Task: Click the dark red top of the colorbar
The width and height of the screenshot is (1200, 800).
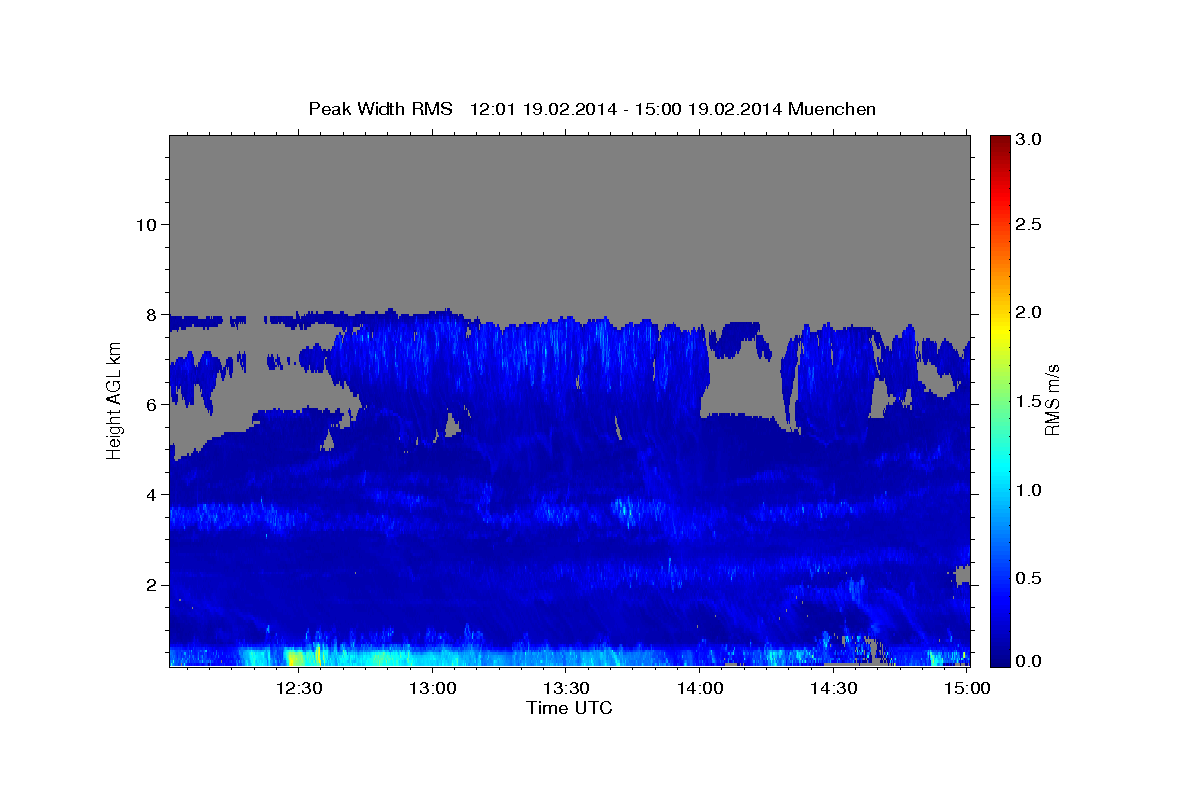Action: pyautogui.click(x=999, y=143)
